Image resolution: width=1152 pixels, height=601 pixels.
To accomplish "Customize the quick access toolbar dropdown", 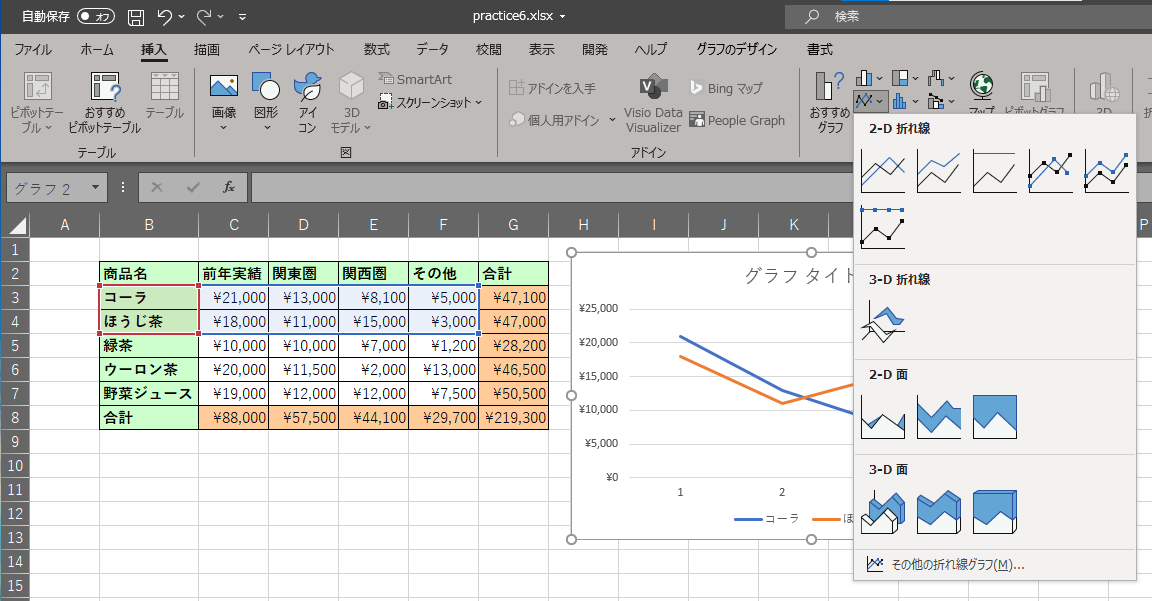I will 242,16.
